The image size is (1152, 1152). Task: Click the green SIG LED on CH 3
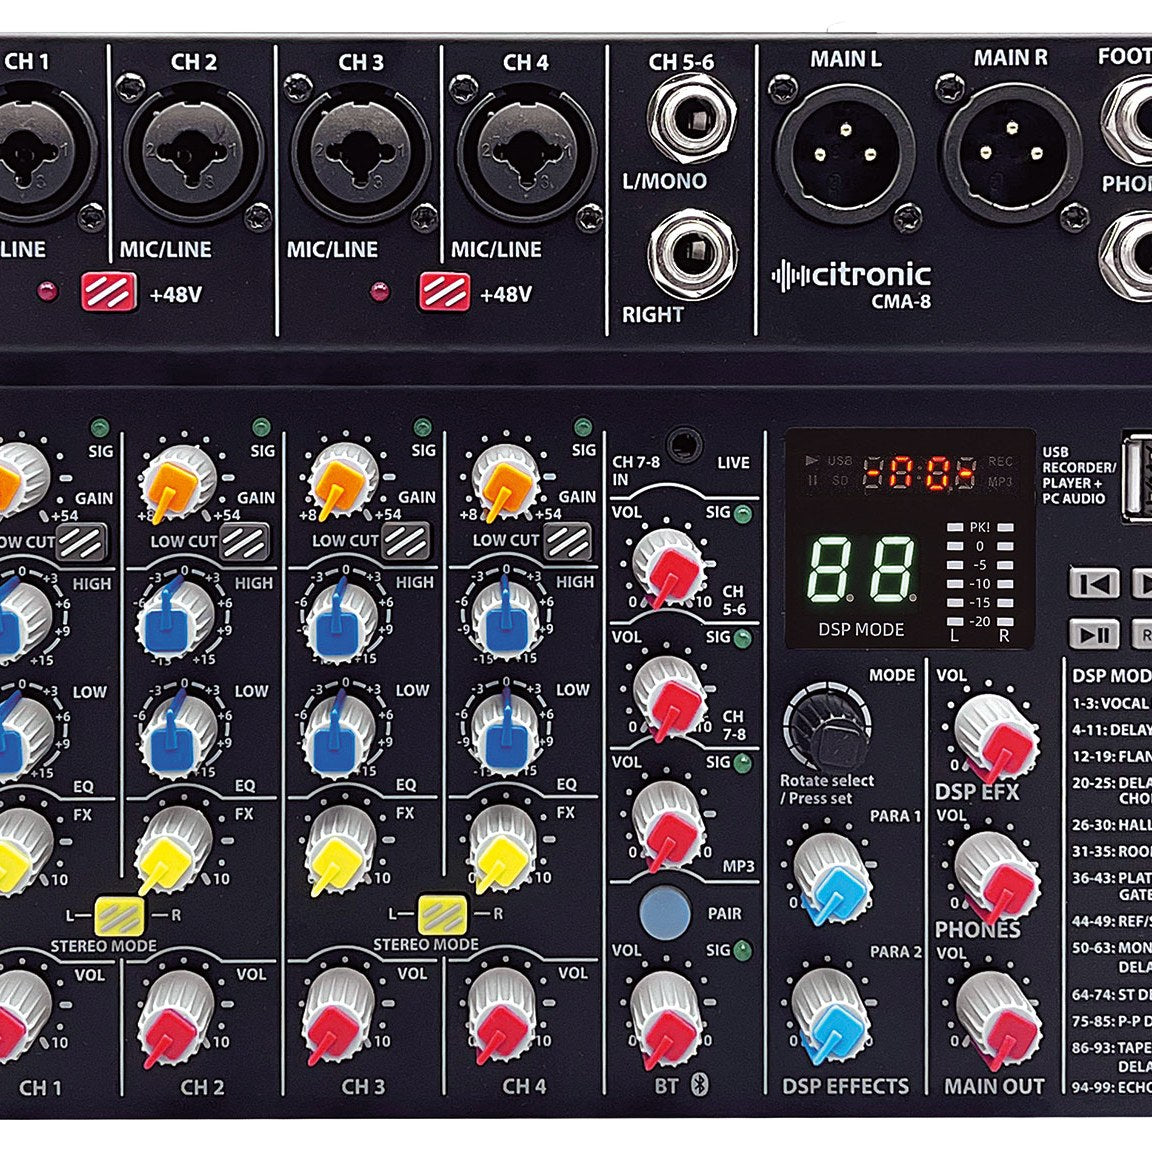pyautogui.click(x=422, y=427)
